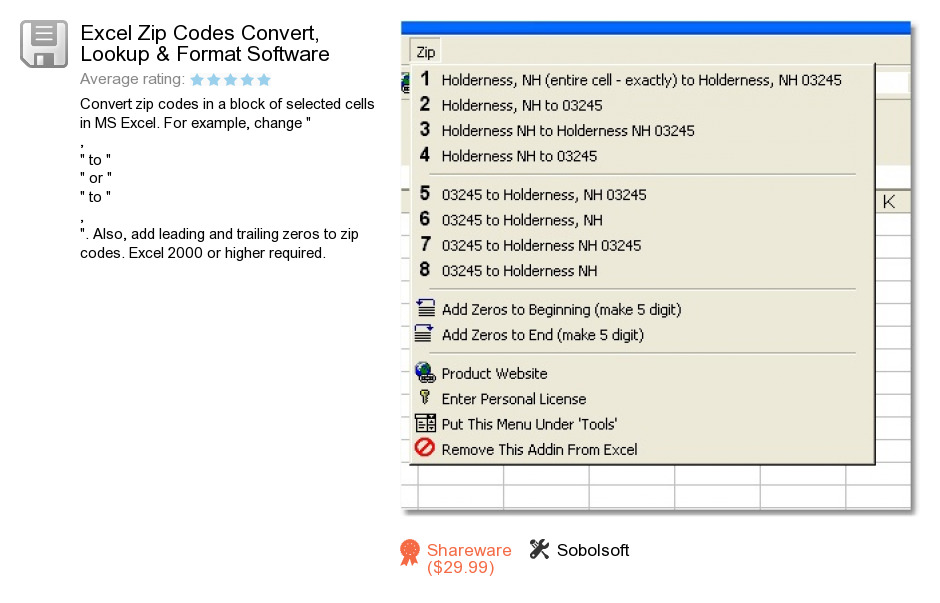Select option 6 03245 to Holderness, NH
Image resolution: width=940 pixels, height=603 pixels.
(x=642, y=219)
